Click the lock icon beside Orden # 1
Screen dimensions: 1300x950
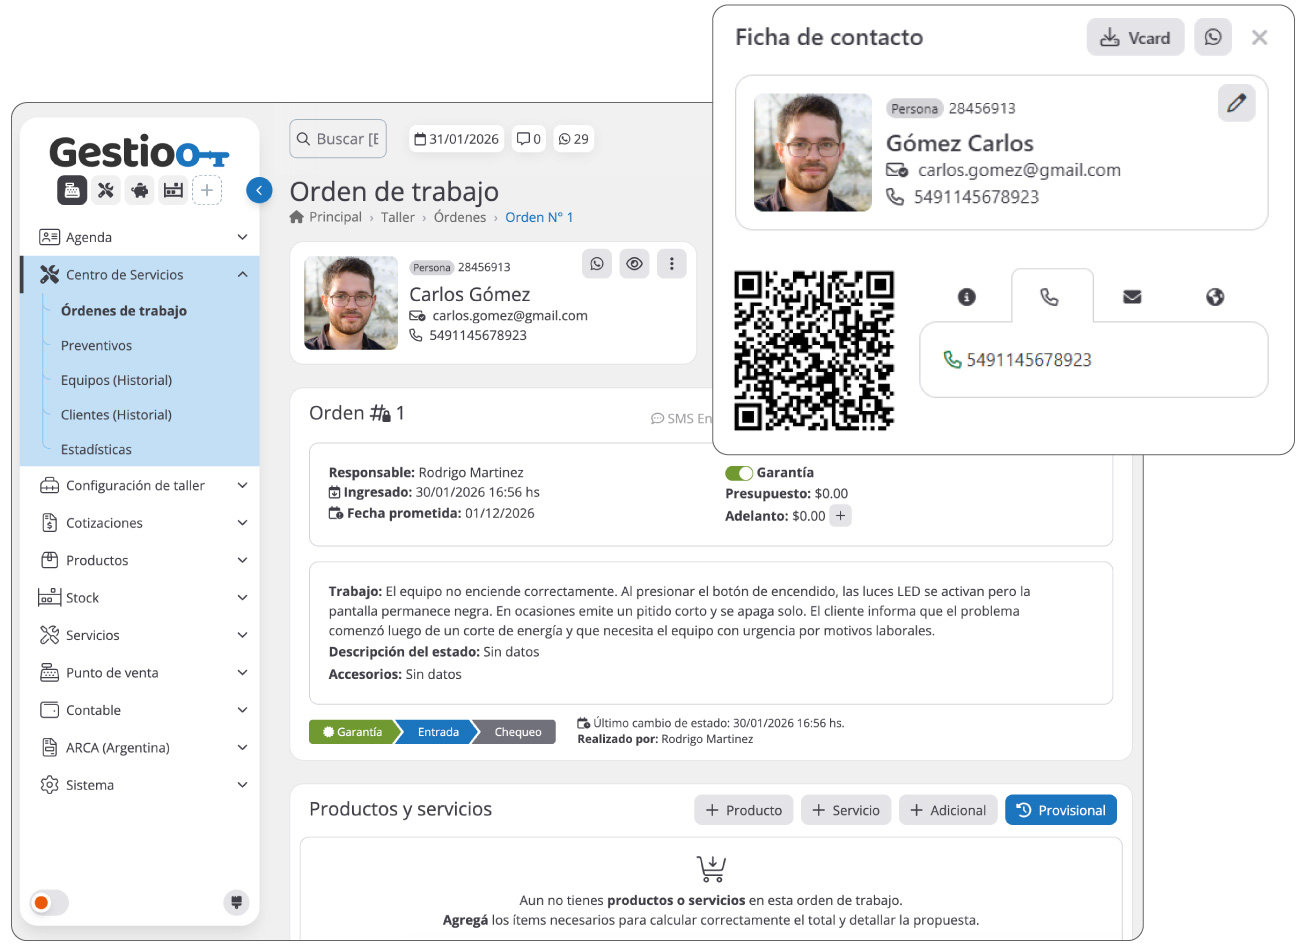[x=383, y=414]
